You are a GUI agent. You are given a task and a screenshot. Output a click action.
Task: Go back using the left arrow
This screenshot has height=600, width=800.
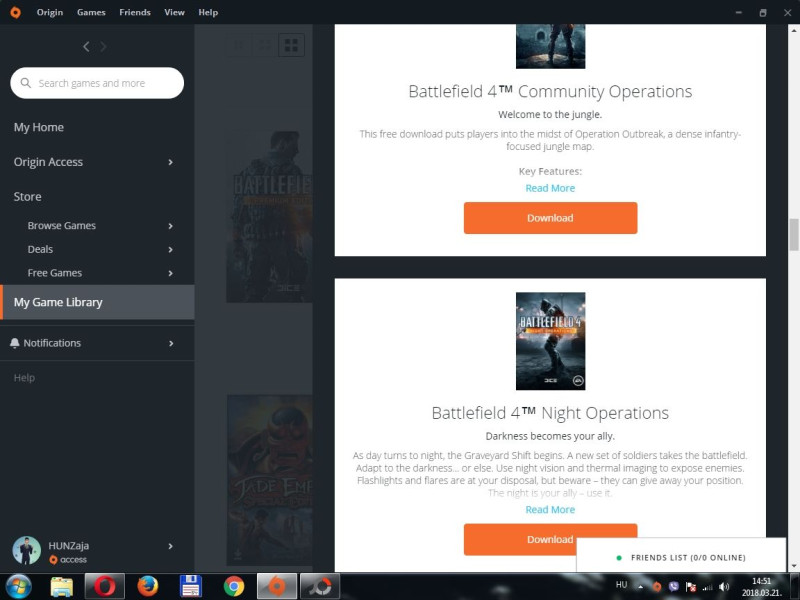86,46
